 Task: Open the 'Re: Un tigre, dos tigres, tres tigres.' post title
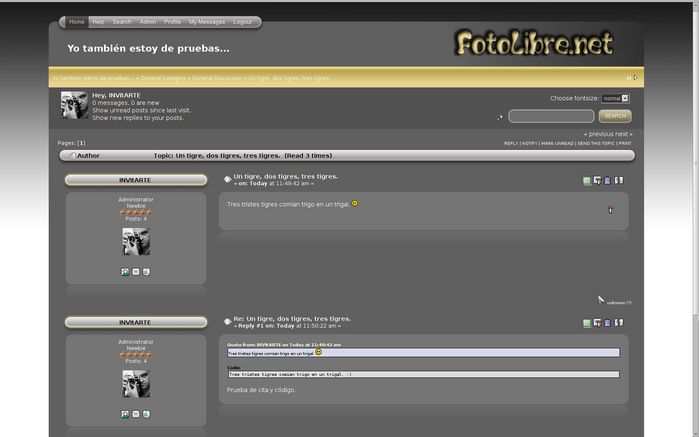(x=292, y=319)
